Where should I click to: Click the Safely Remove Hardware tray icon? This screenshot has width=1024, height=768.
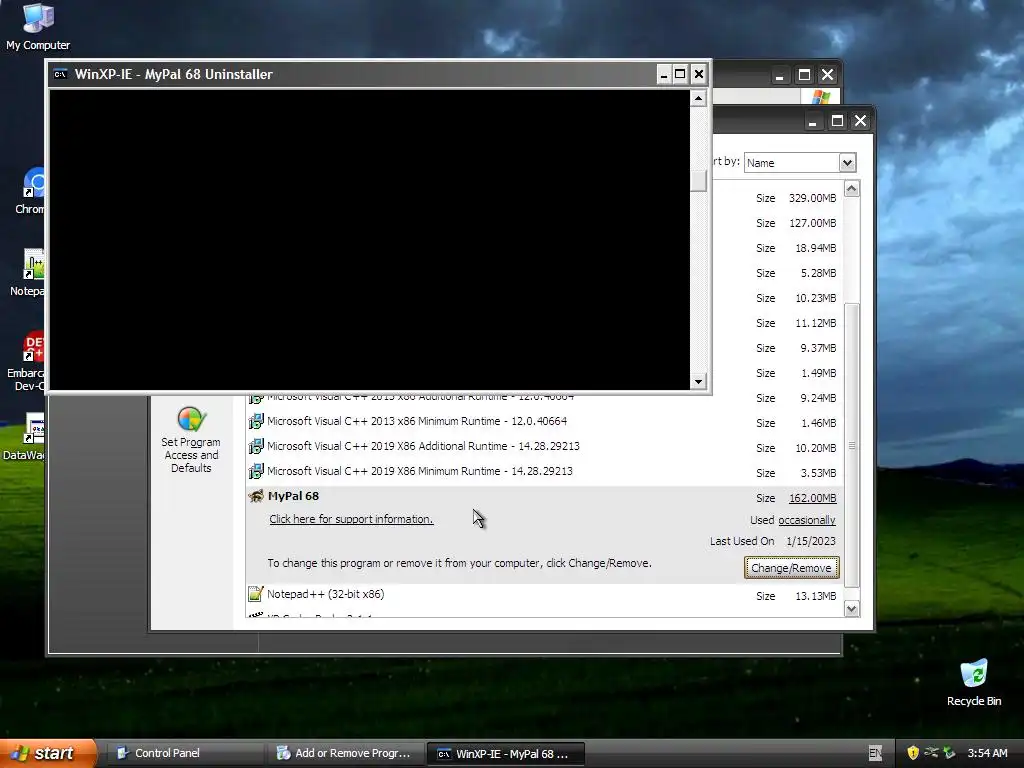(949, 753)
